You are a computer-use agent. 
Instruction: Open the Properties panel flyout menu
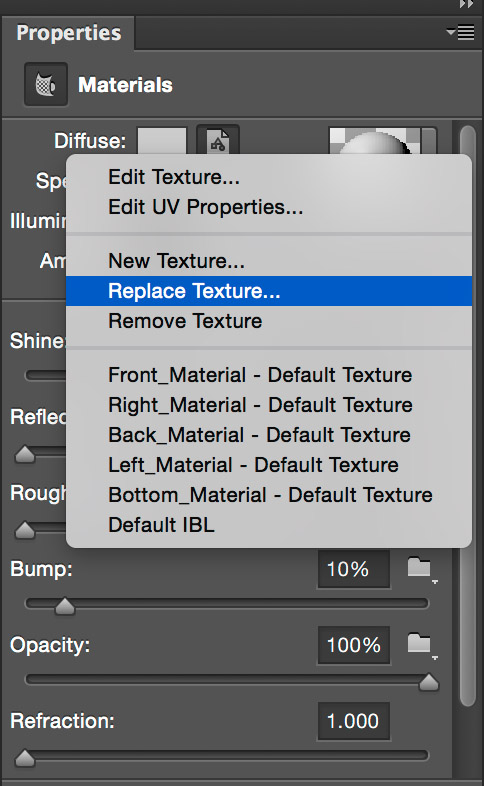click(x=460, y=33)
